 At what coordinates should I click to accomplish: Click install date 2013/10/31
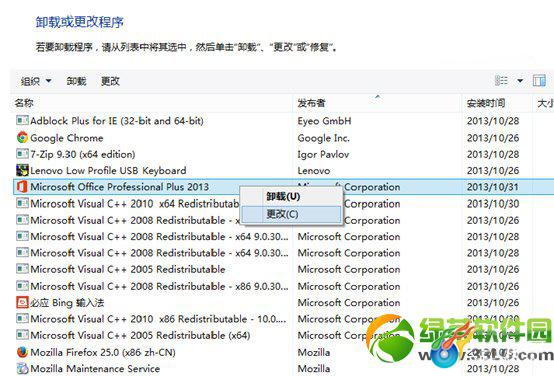pos(493,187)
